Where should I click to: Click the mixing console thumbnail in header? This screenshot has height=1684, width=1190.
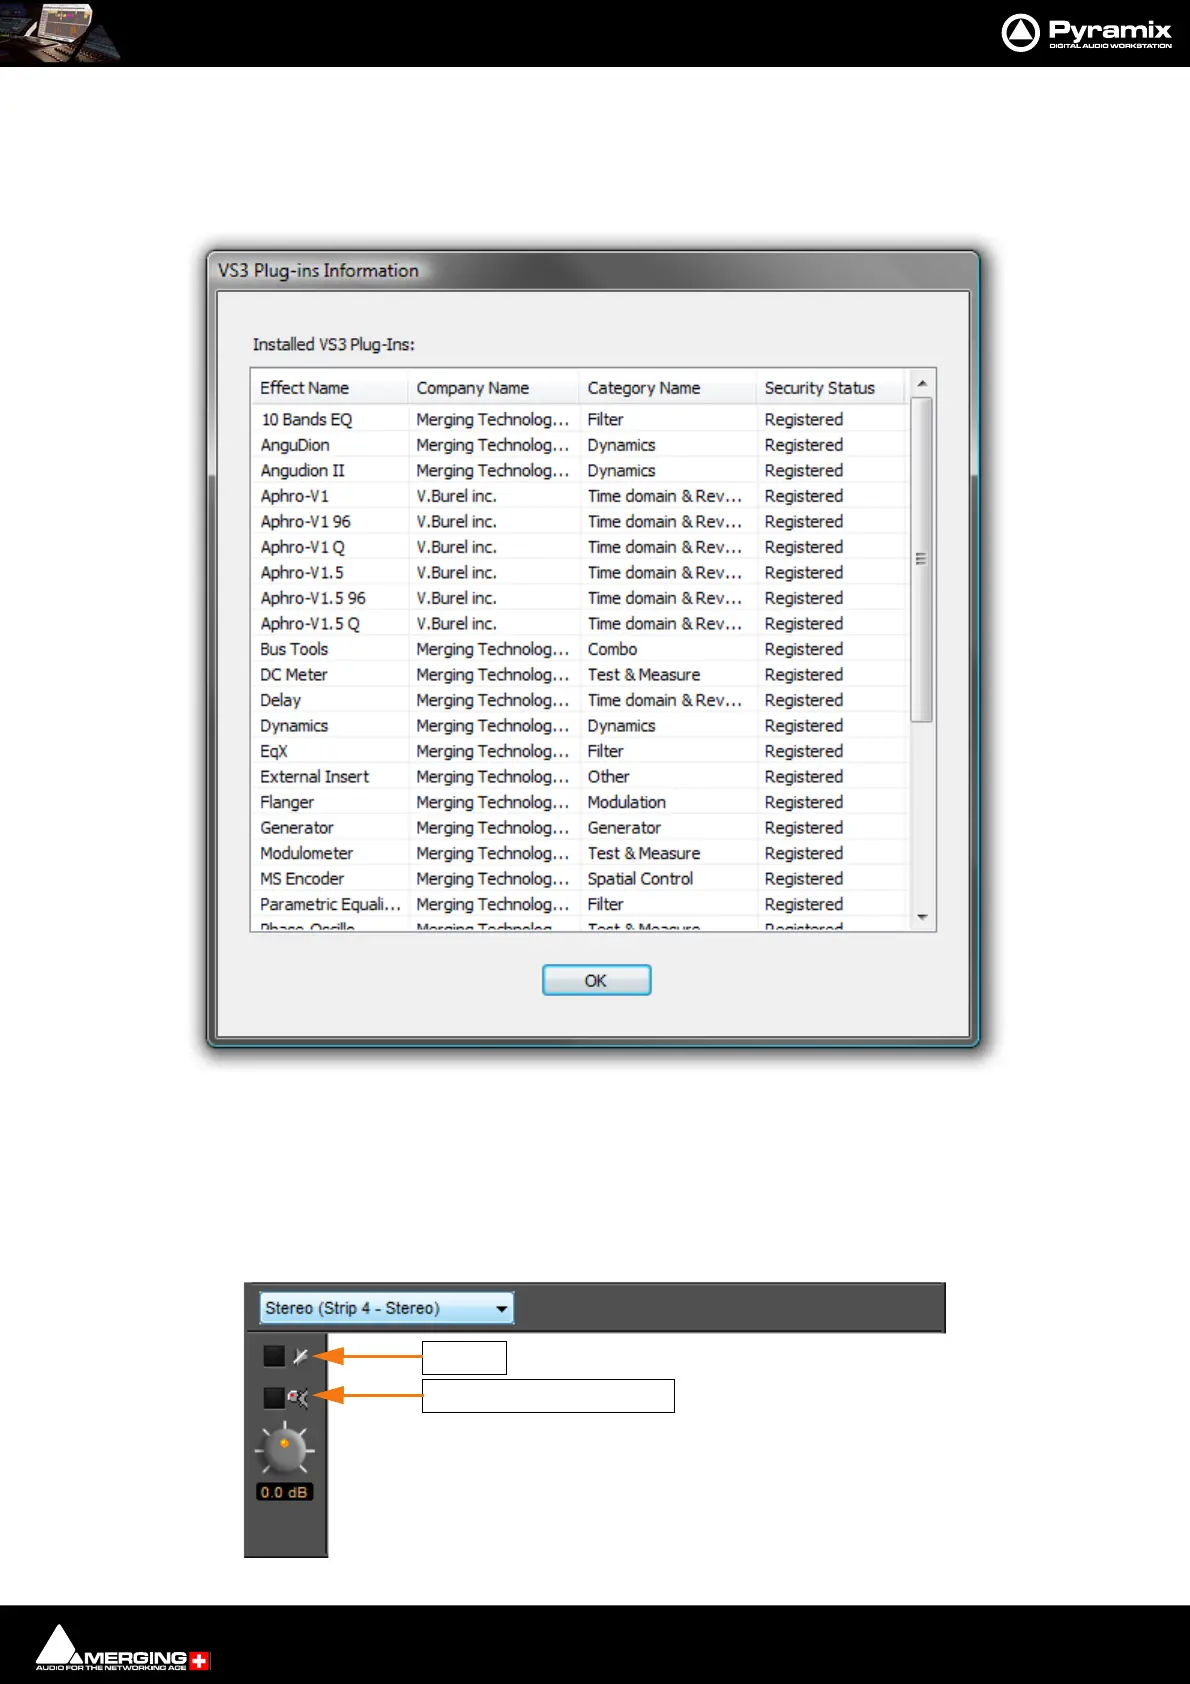(59, 33)
